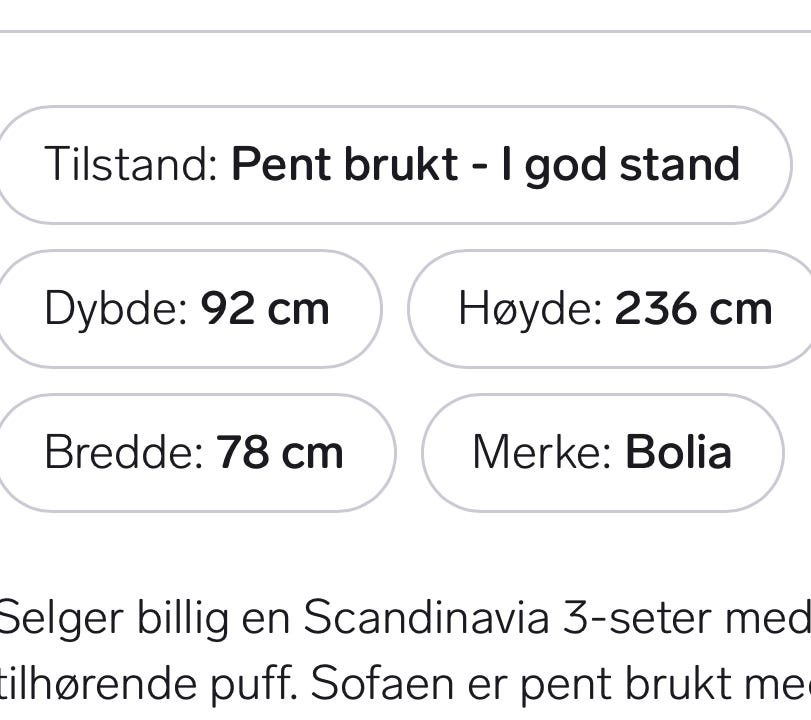Click the '236 cm' height value
Image resolution: width=811 pixels, height=720 pixels.
693,309
